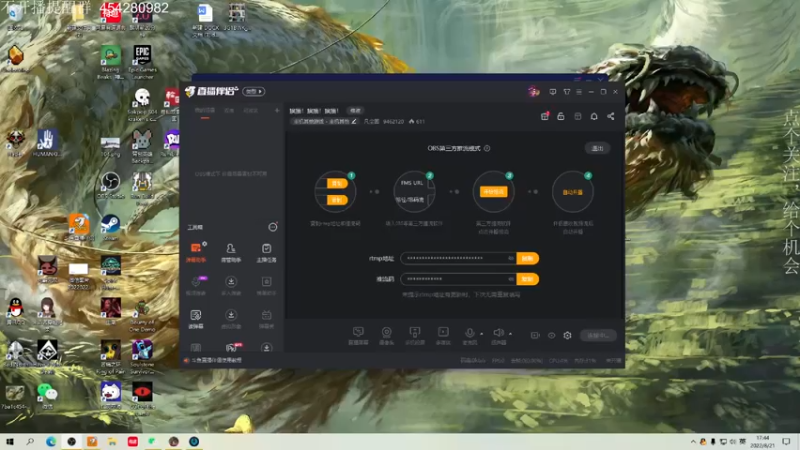
Task: Reveal the rtmp address with its eye icon
Action: [x=511, y=258]
